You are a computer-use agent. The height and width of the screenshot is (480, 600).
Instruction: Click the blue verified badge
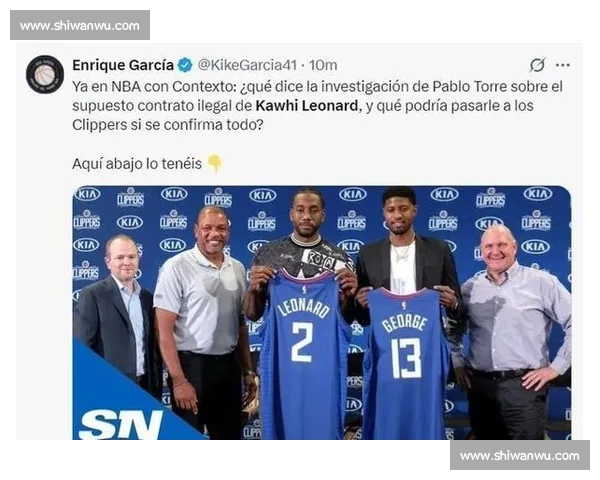(x=185, y=65)
